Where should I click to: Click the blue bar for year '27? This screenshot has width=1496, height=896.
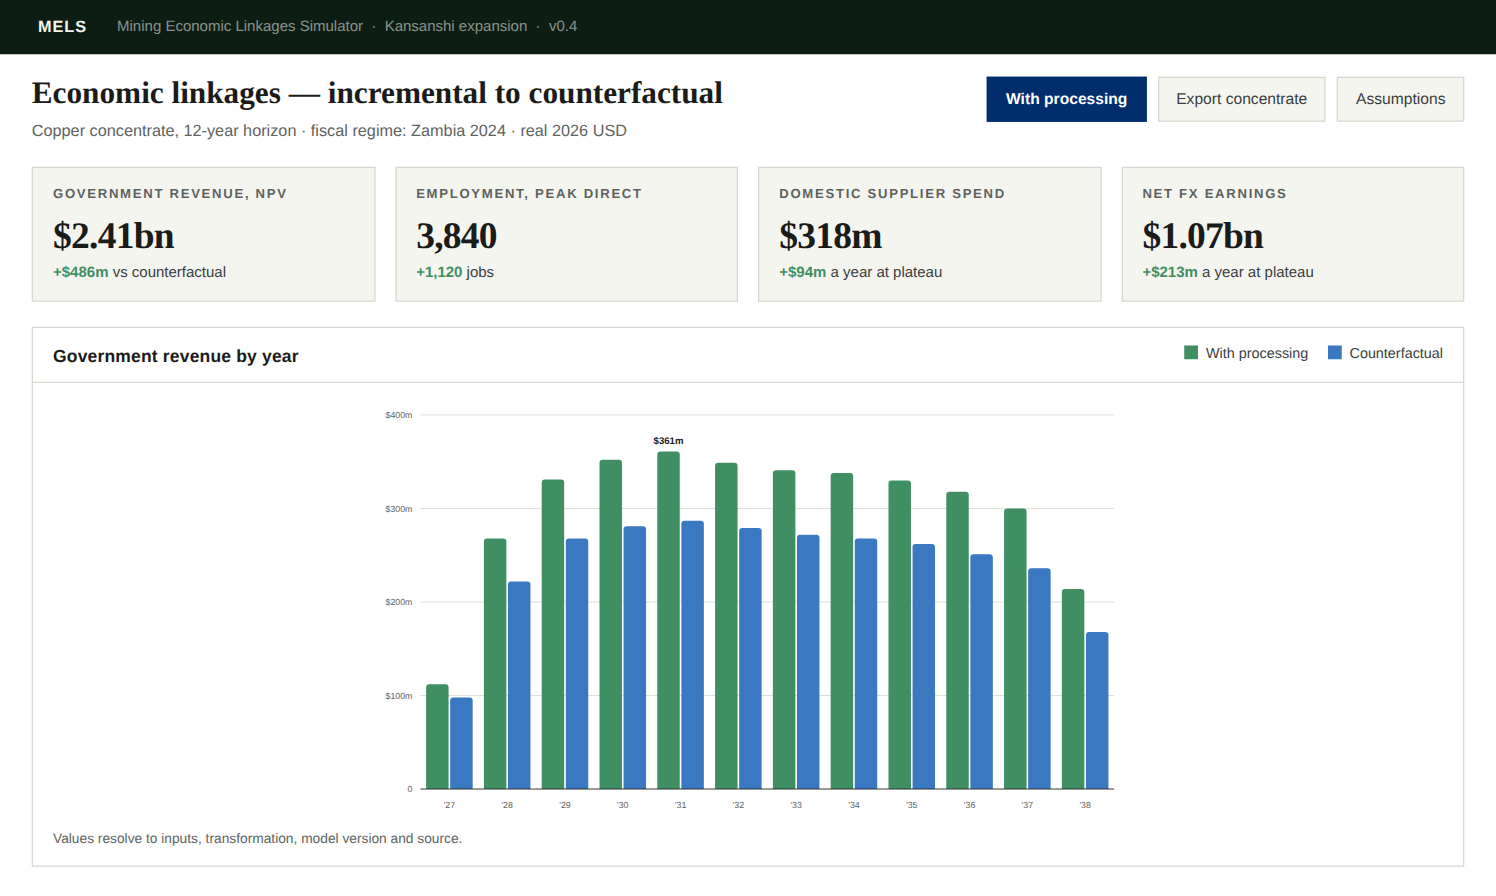(461, 743)
